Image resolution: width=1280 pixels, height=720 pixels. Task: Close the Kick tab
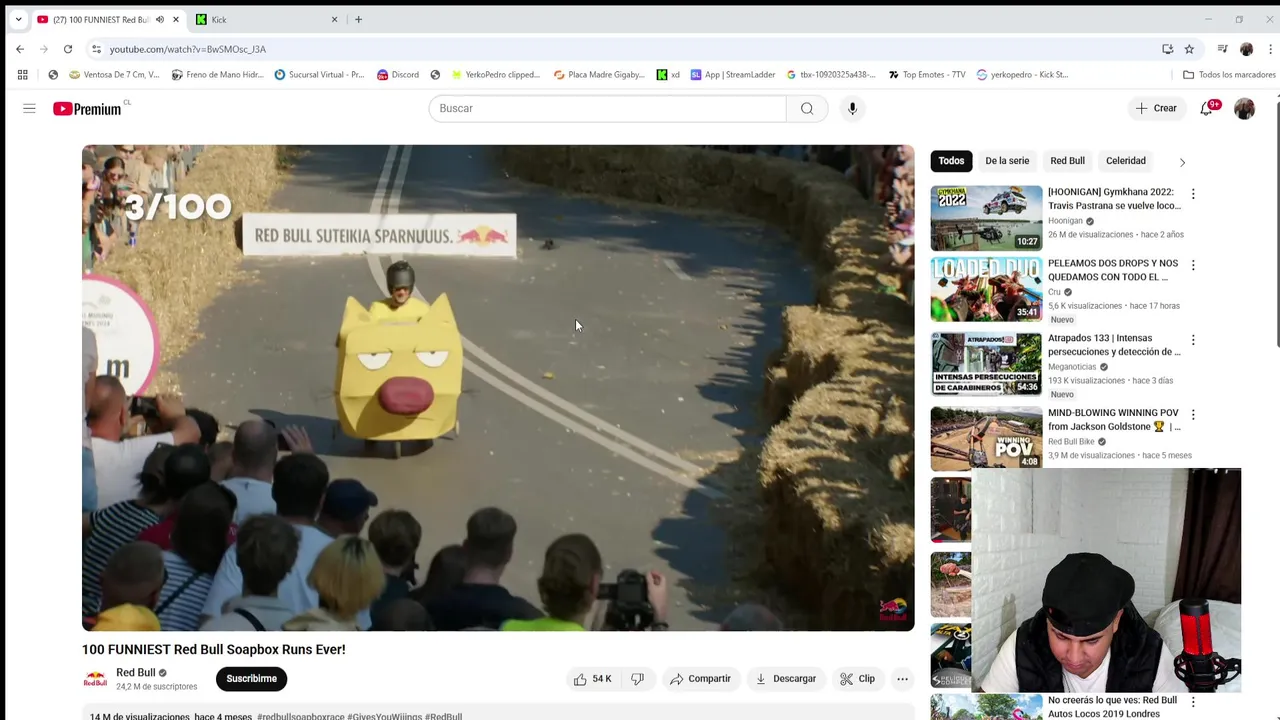pyautogui.click(x=334, y=19)
